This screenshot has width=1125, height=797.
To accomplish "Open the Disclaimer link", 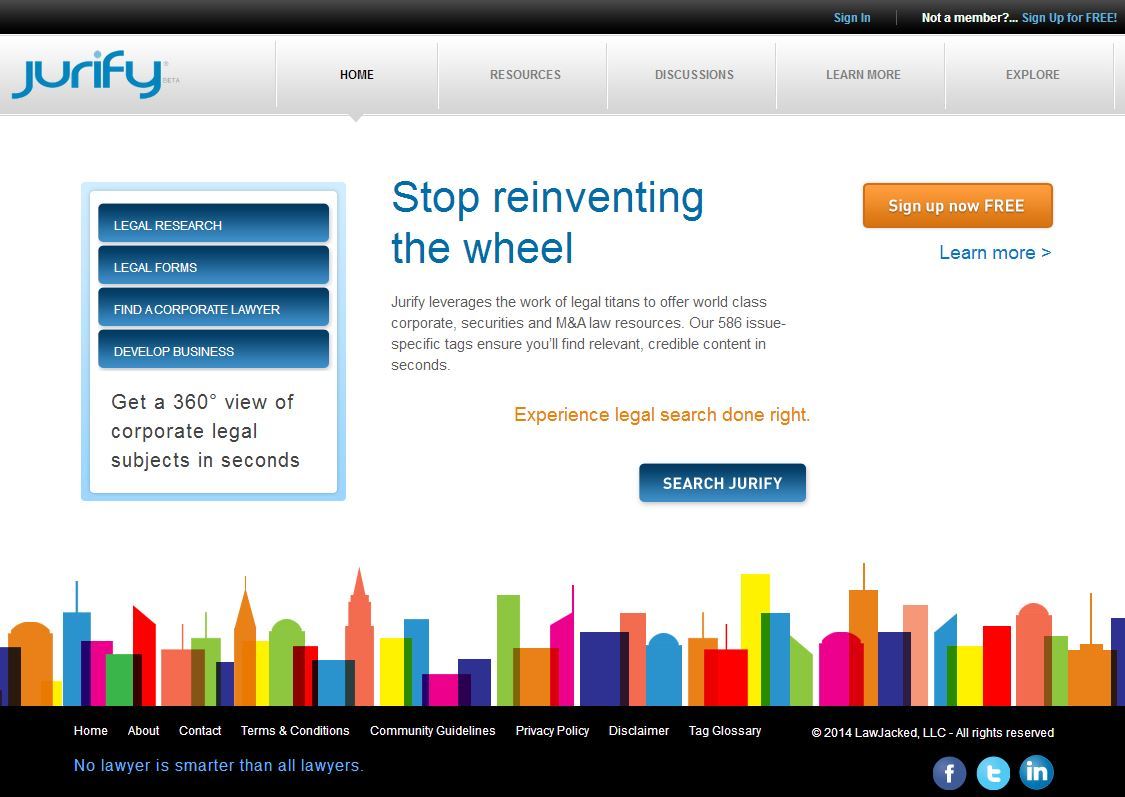I will [x=639, y=730].
